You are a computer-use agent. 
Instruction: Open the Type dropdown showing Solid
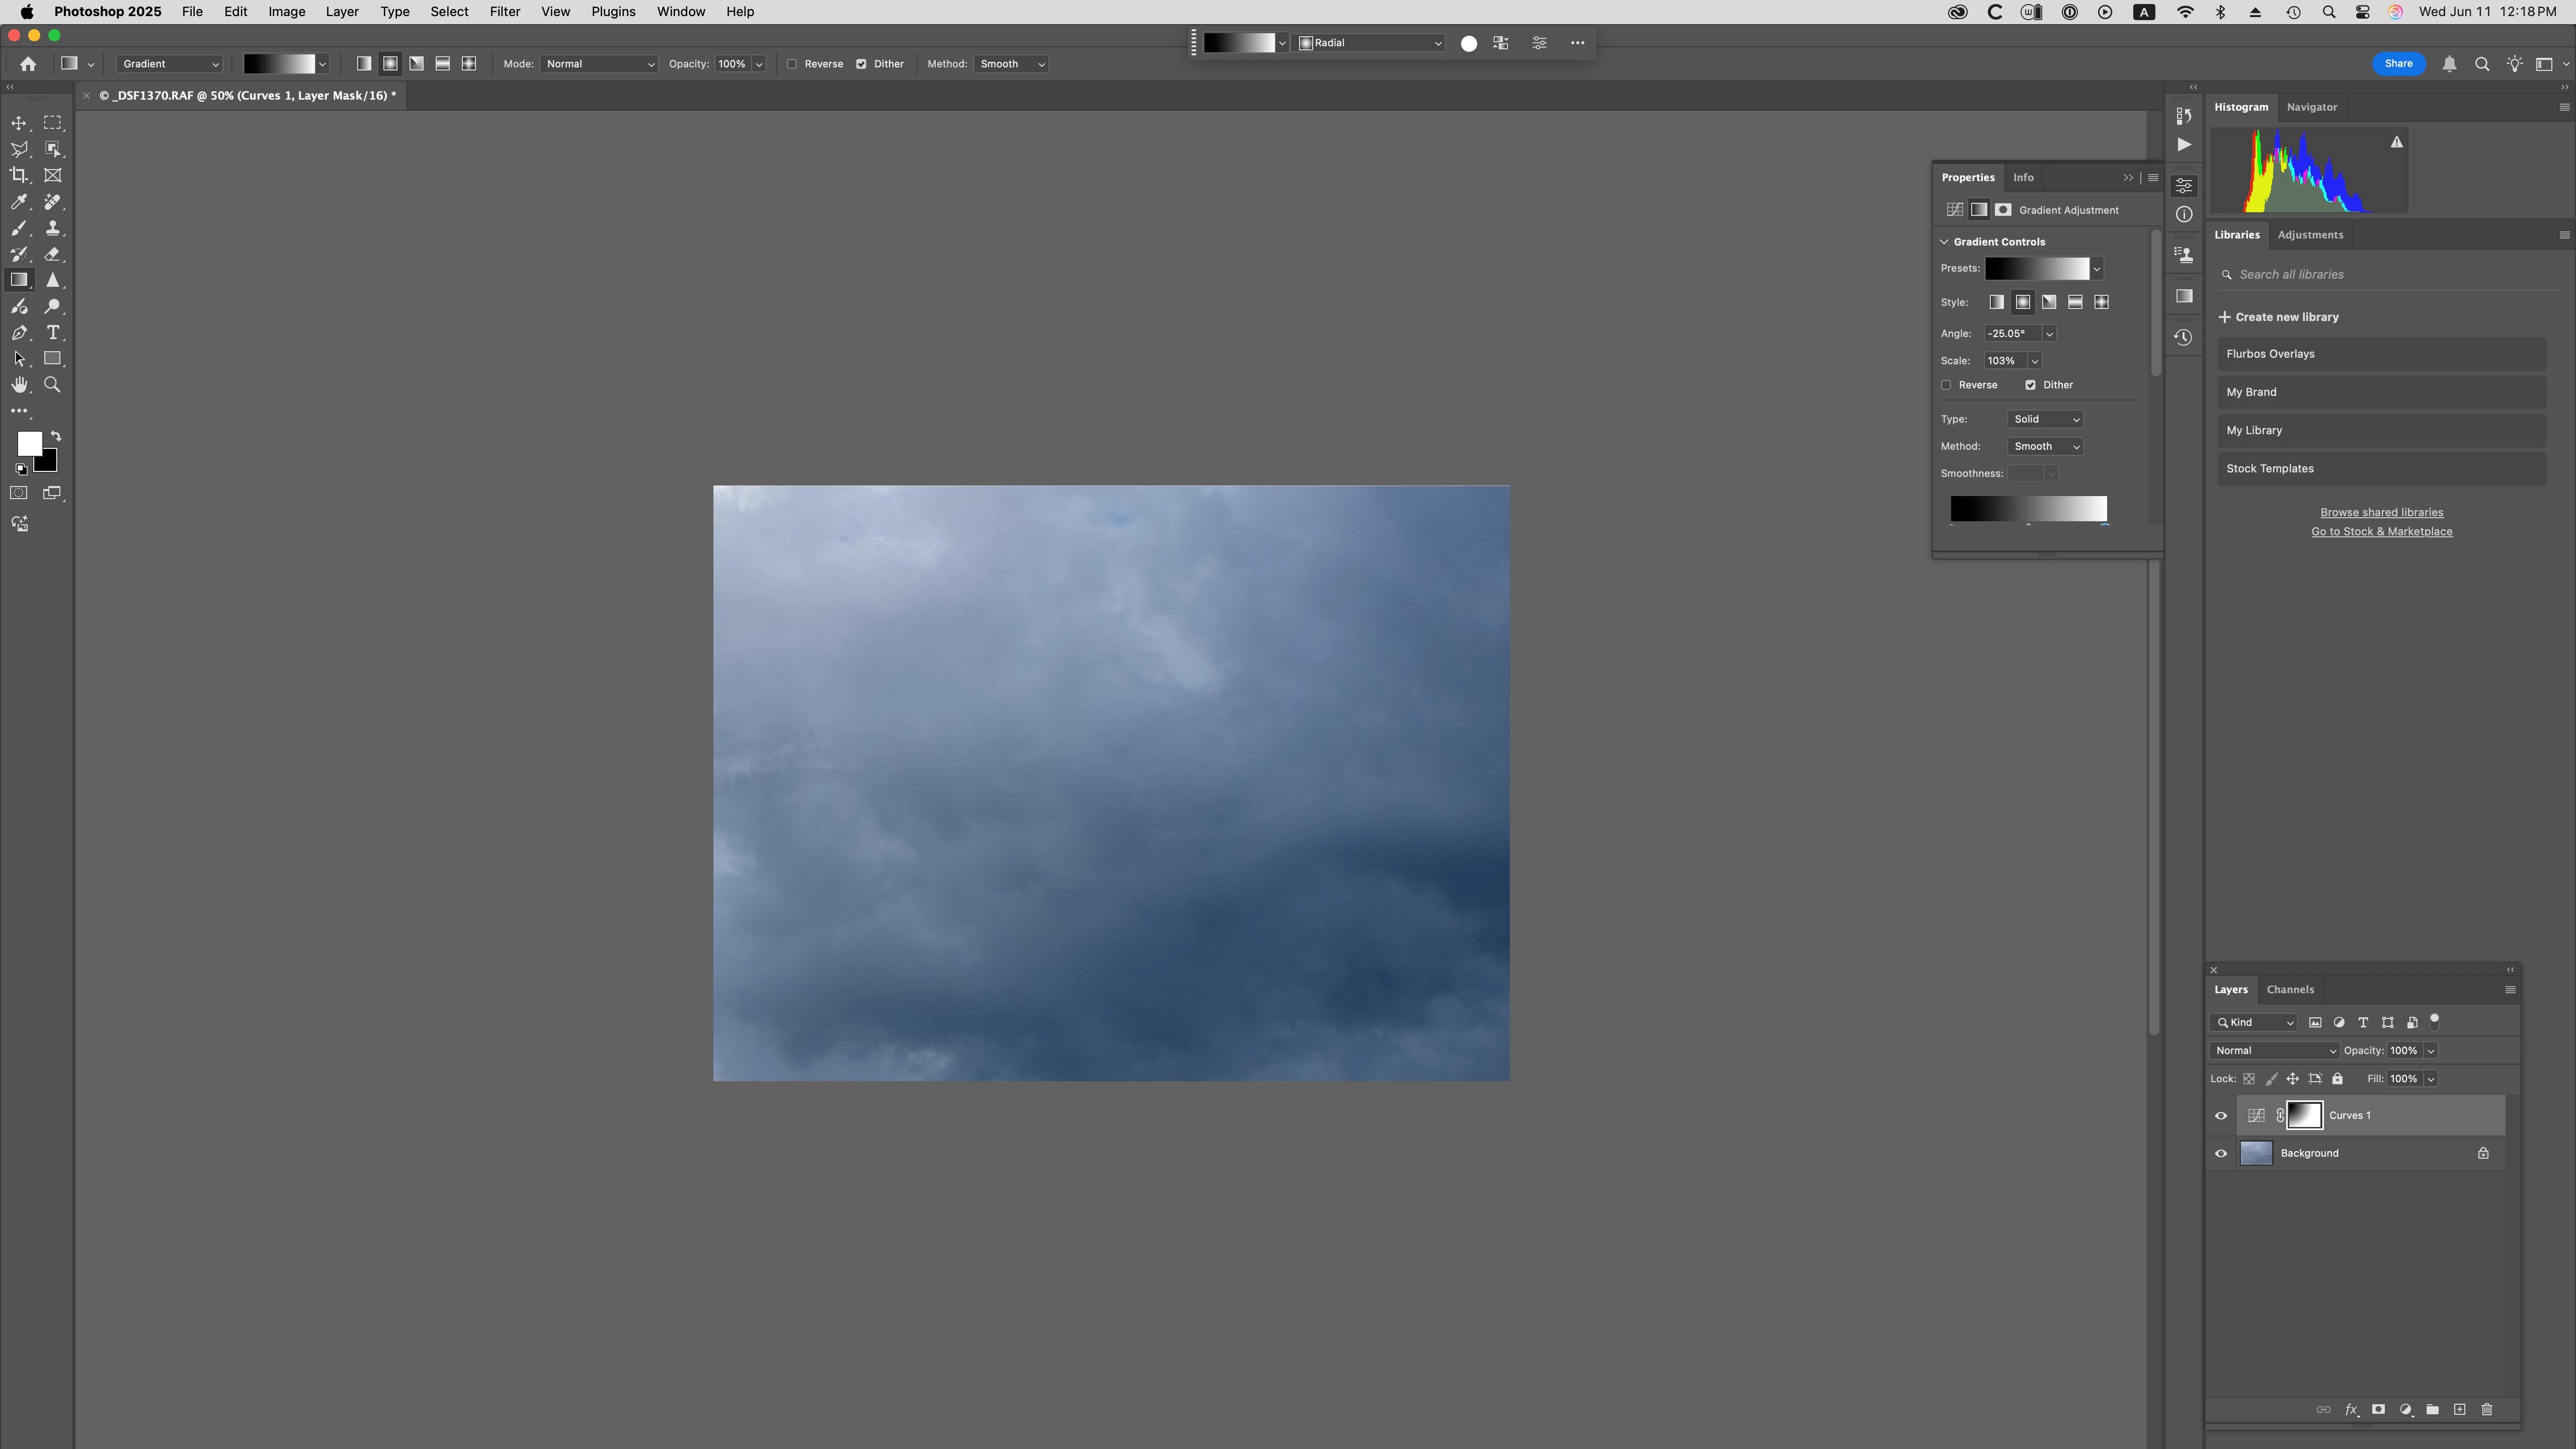[2045, 419]
